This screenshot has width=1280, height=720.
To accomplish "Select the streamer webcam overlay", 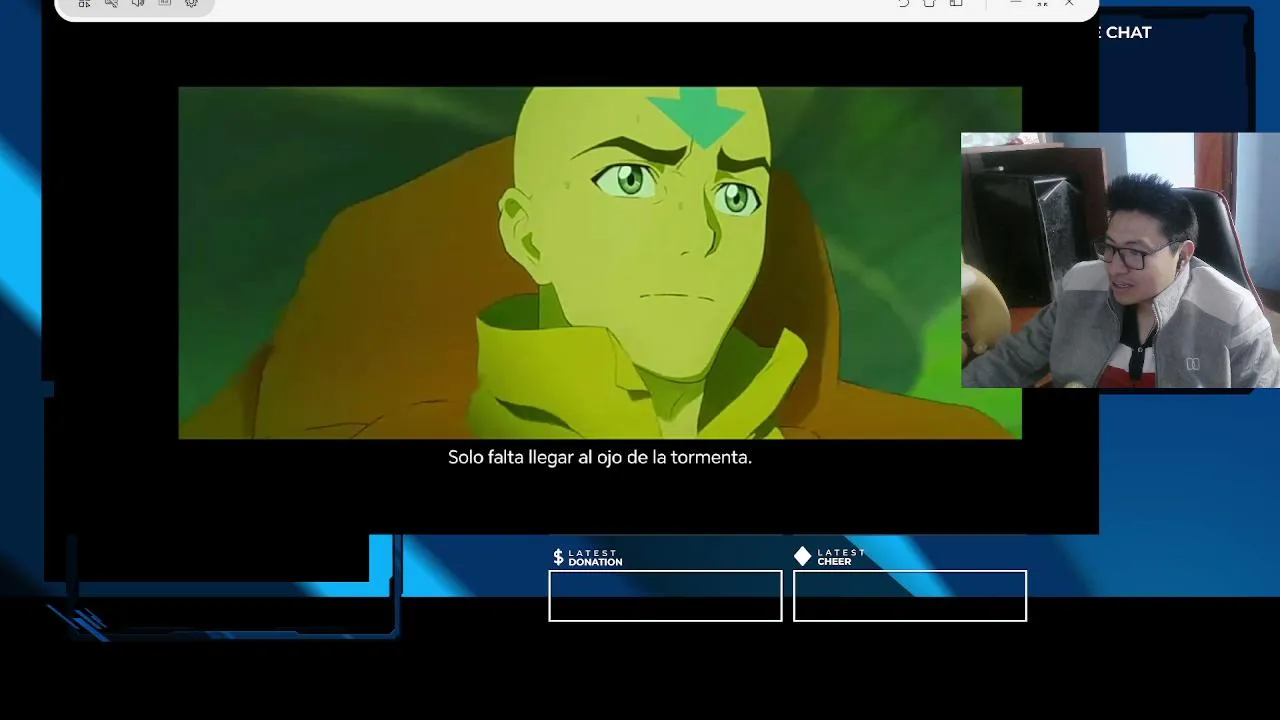I will coord(1120,260).
